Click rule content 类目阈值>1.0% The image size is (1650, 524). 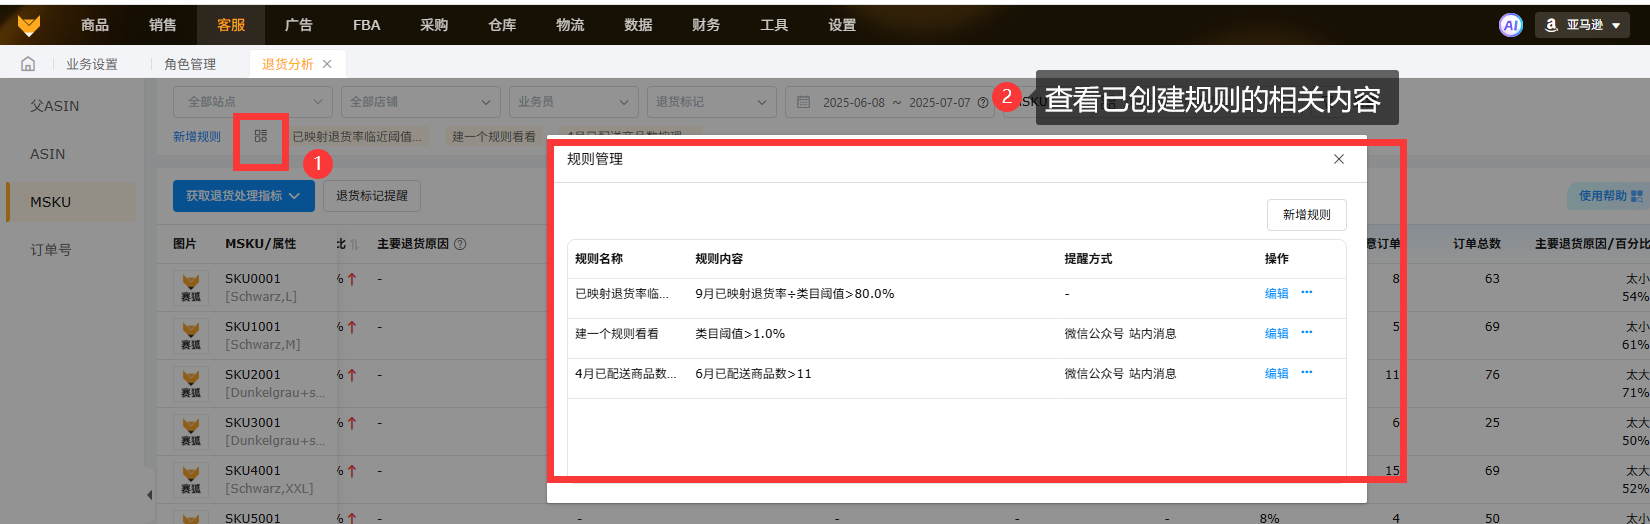pos(740,334)
